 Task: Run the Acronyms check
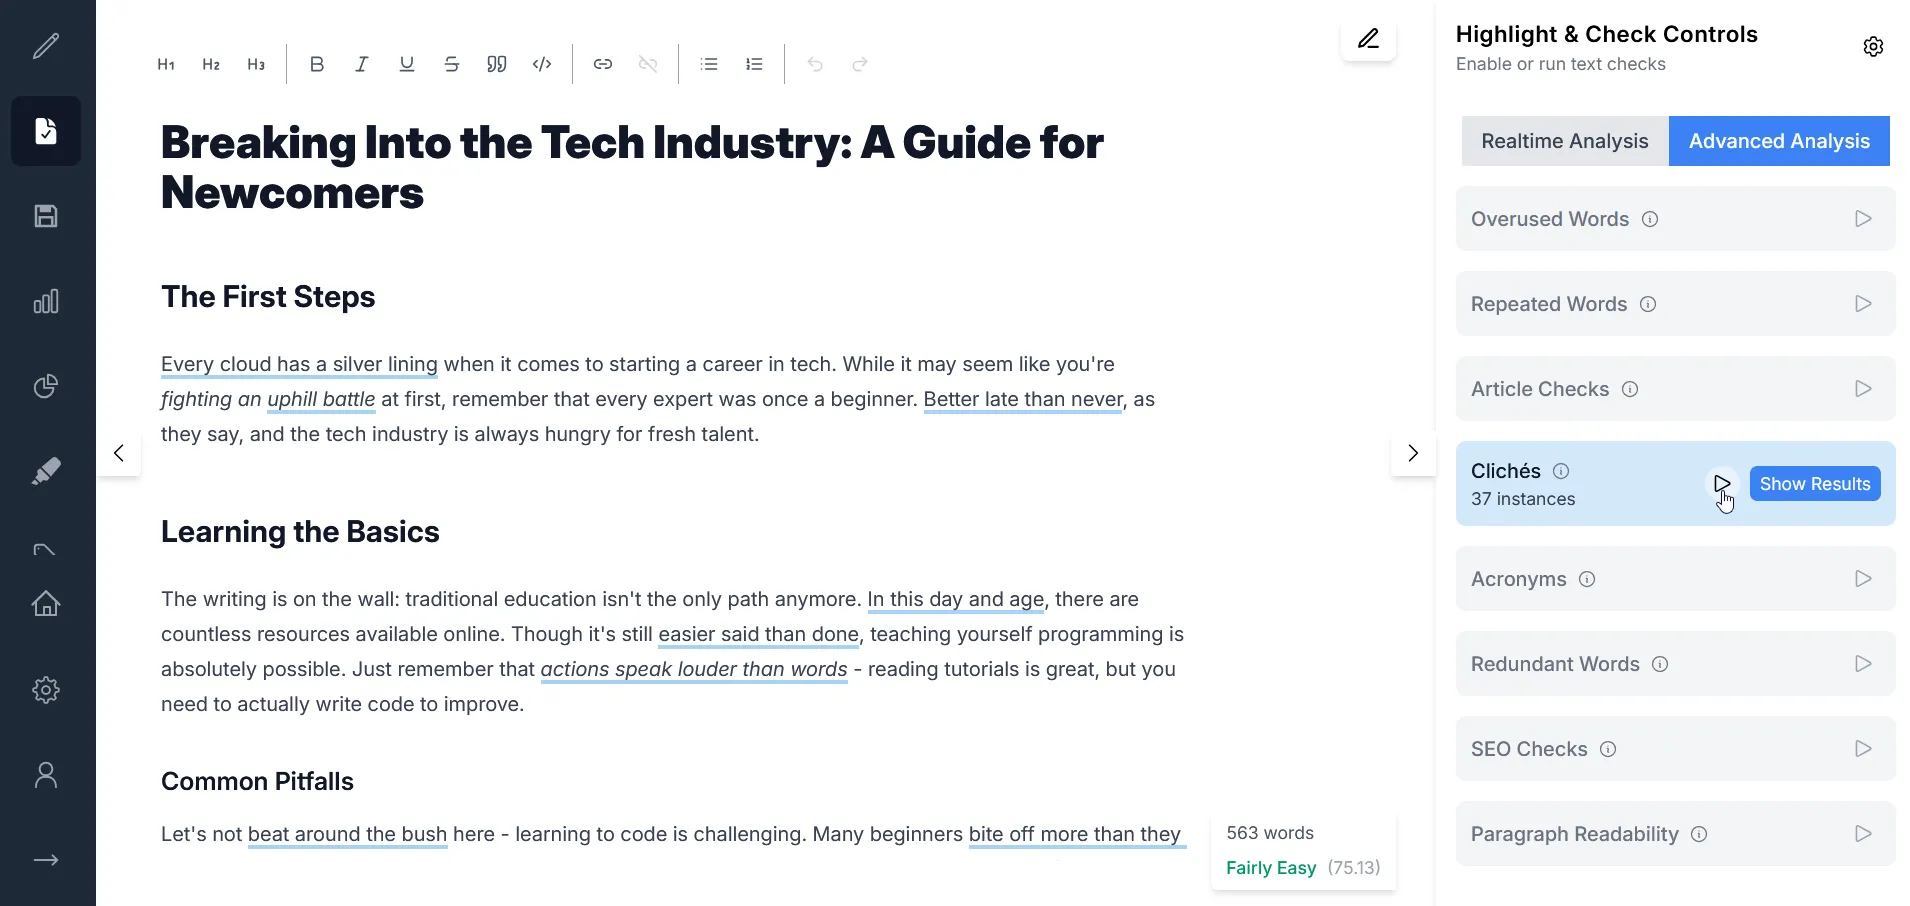[x=1862, y=578]
